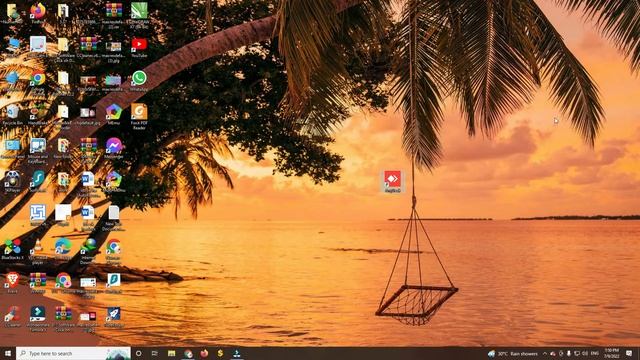Open the BlueStacks X shortcut
This screenshot has height=360, width=640.
point(12,249)
